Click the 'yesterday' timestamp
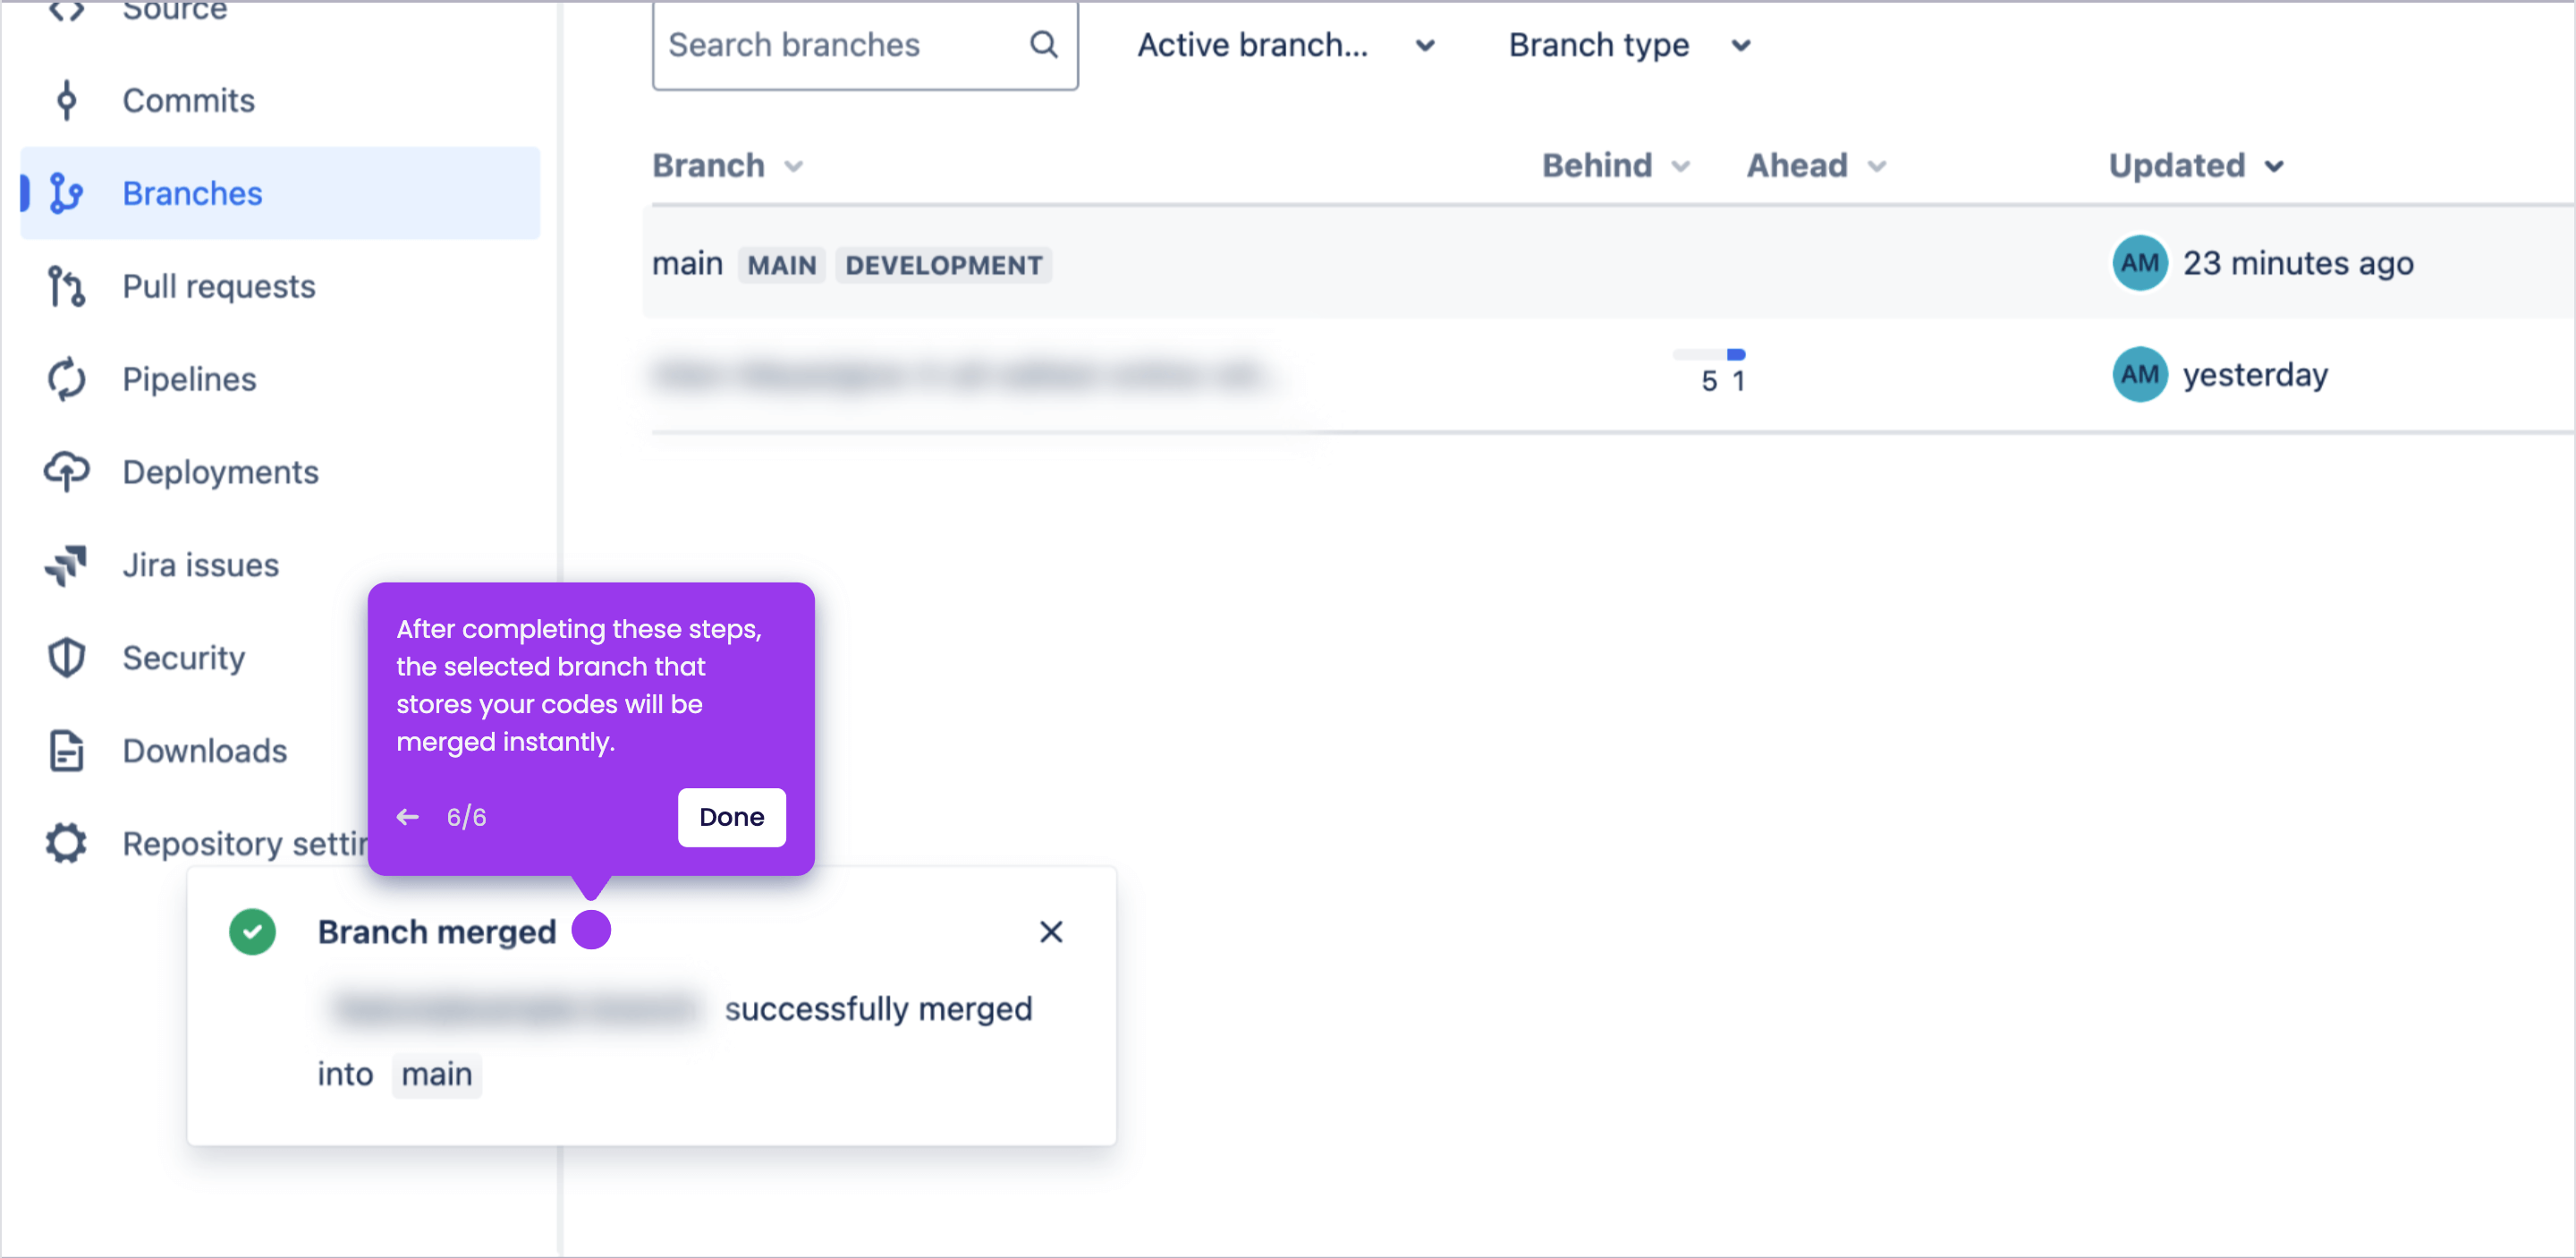The height and width of the screenshot is (1258, 2576). (2254, 374)
